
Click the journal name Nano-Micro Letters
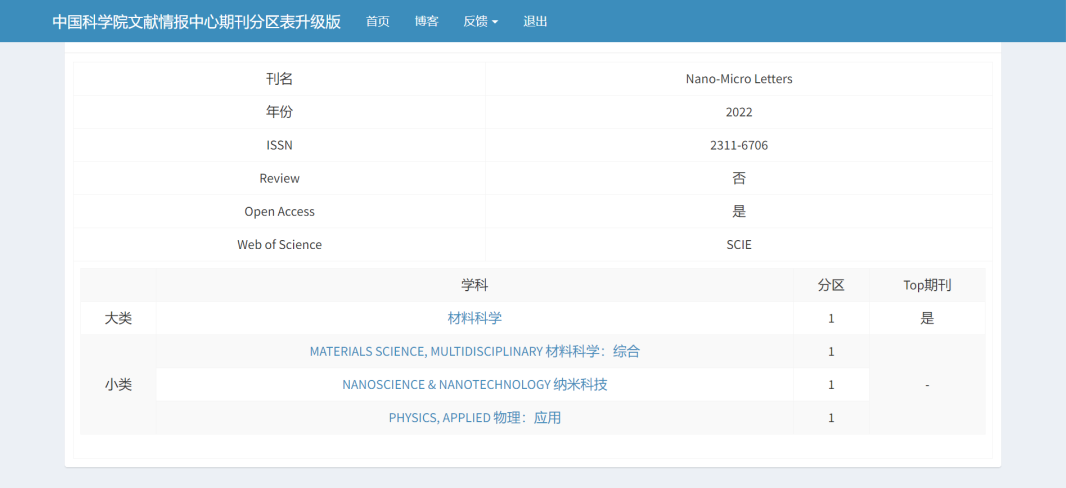pyautogui.click(x=739, y=79)
